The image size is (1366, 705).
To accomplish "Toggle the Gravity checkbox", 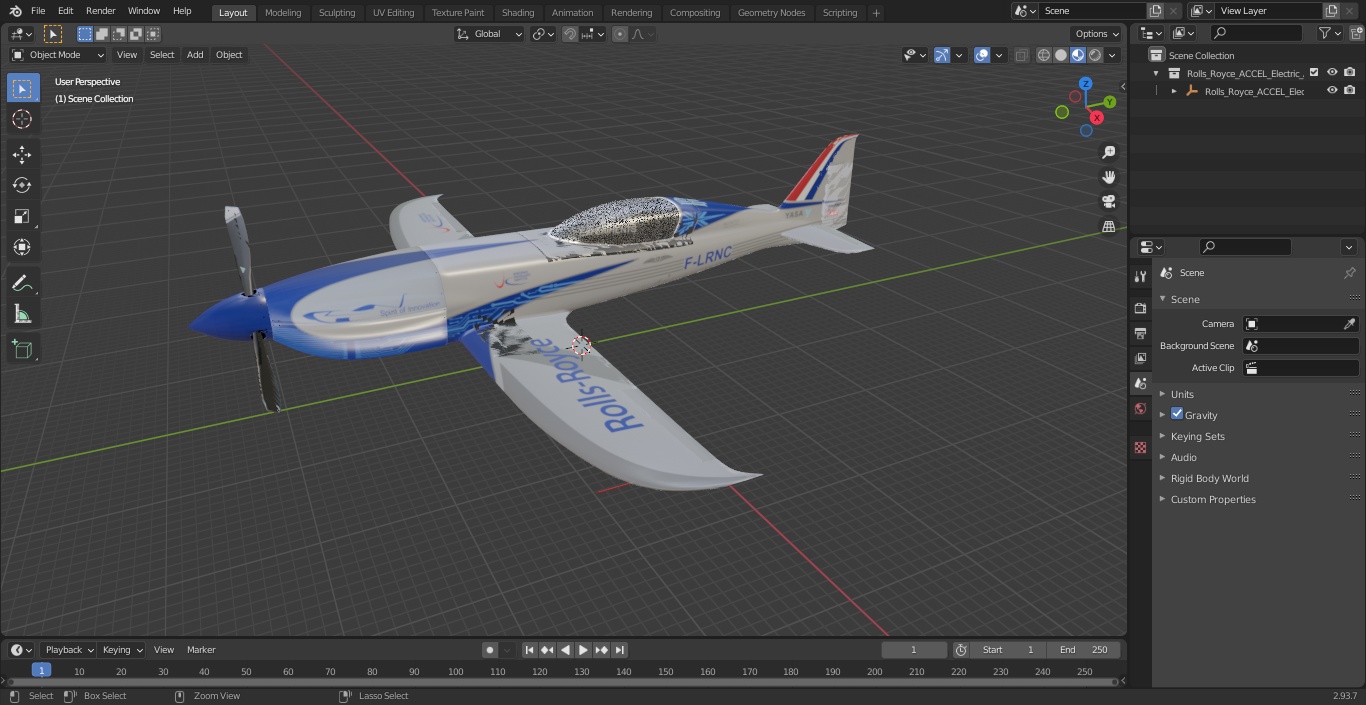I will pos(1177,414).
